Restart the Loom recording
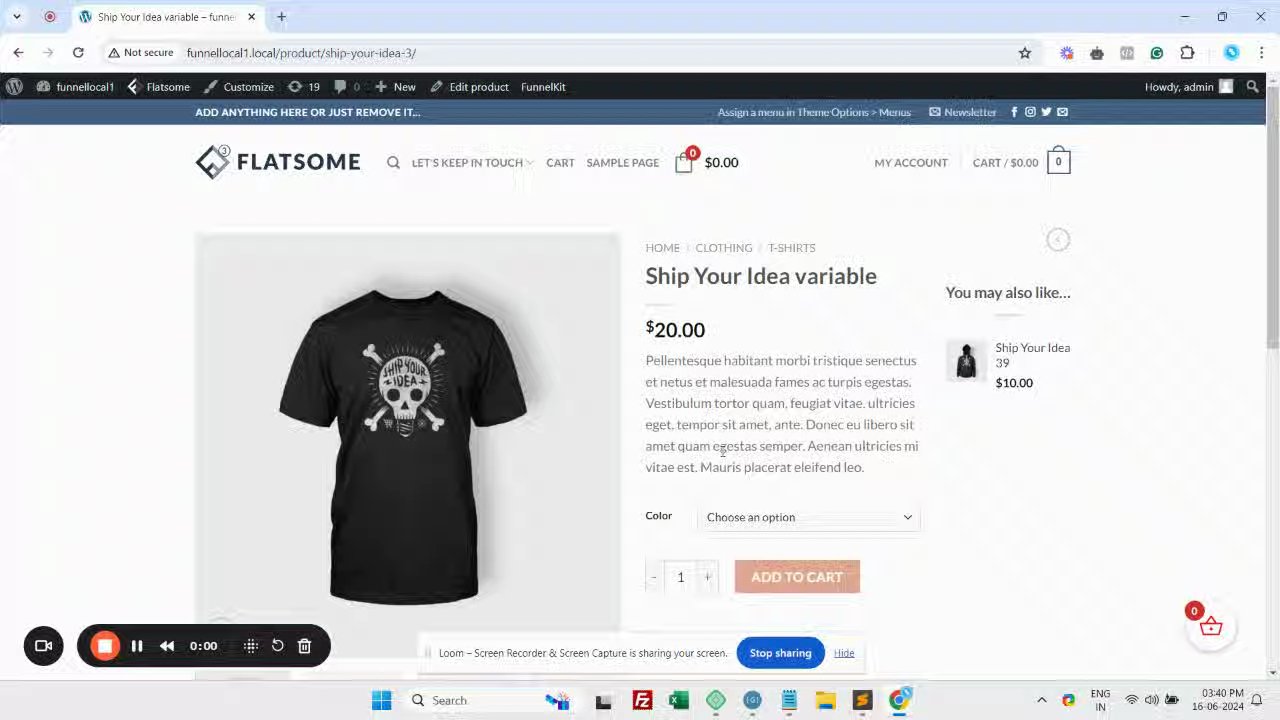The height and width of the screenshot is (720, 1280). point(278,646)
